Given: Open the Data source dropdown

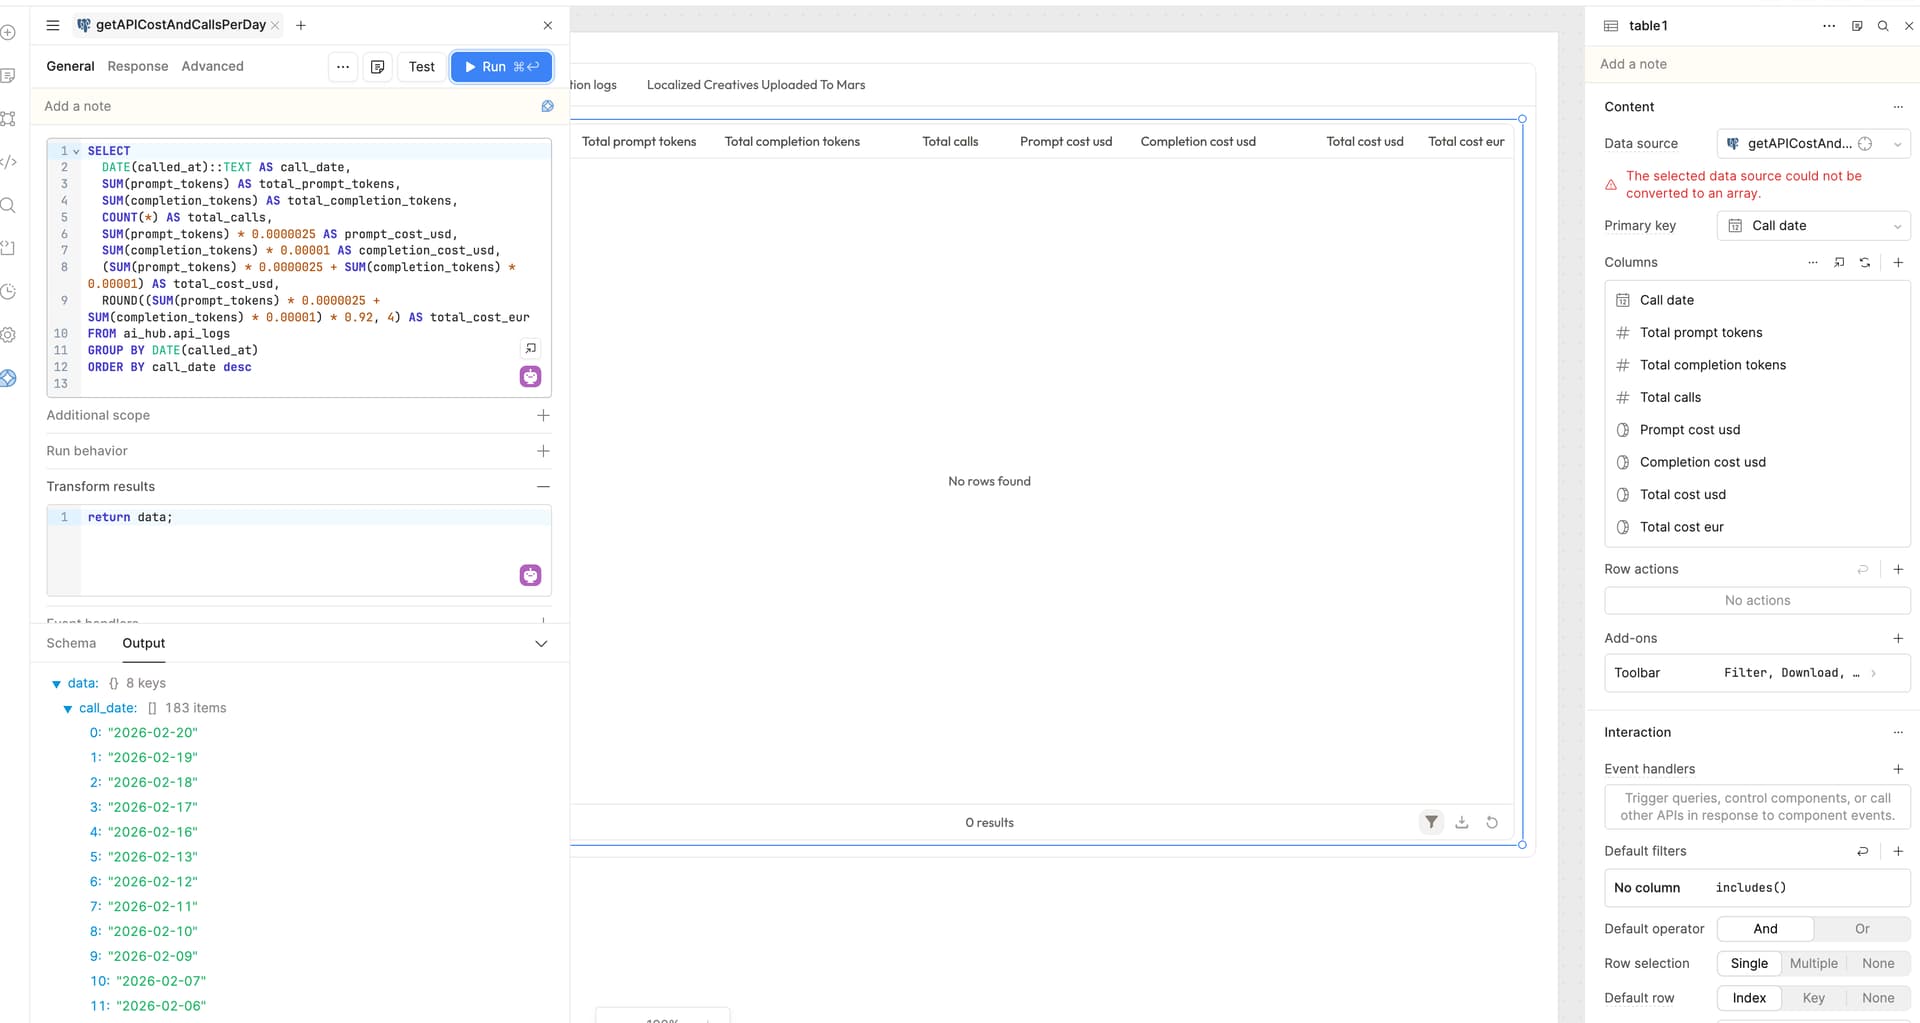Looking at the screenshot, I should [1813, 144].
